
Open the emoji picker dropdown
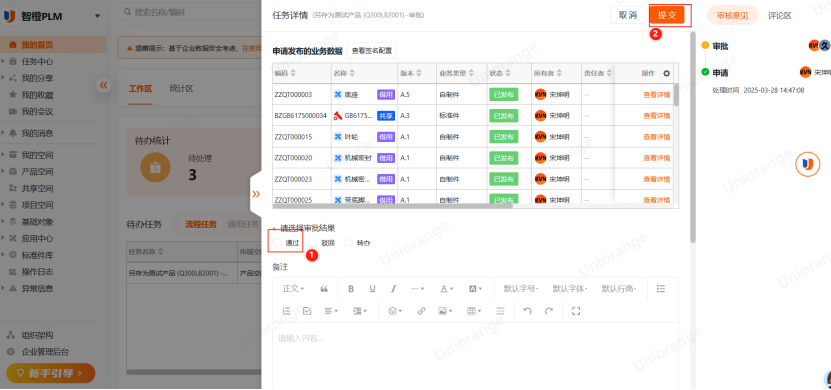[x=395, y=311]
